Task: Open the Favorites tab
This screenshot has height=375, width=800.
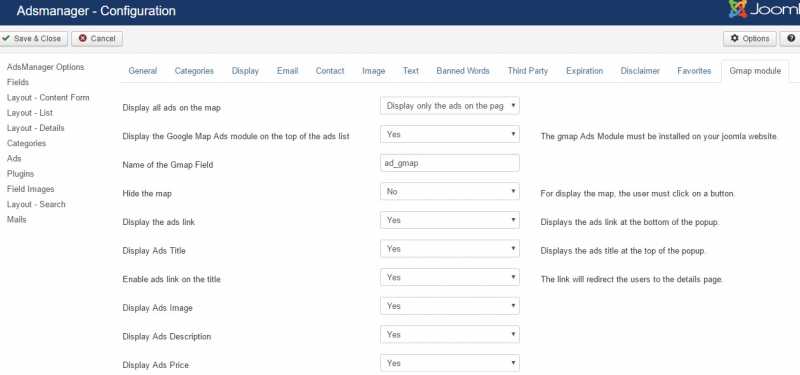Action: click(x=694, y=71)
